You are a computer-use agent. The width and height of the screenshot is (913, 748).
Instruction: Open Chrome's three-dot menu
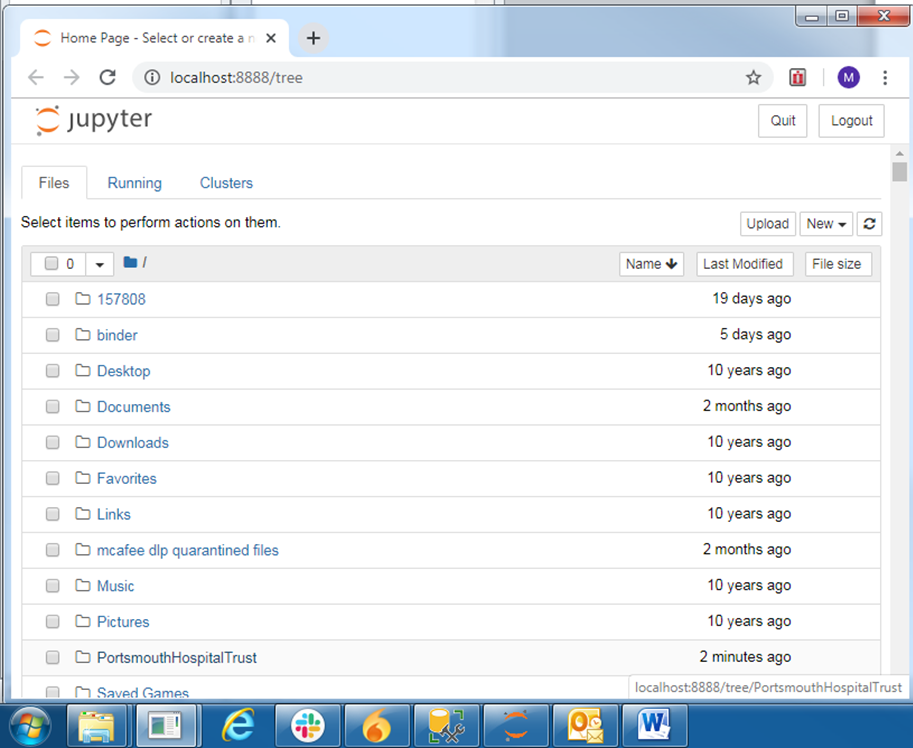tap(885, 77)
